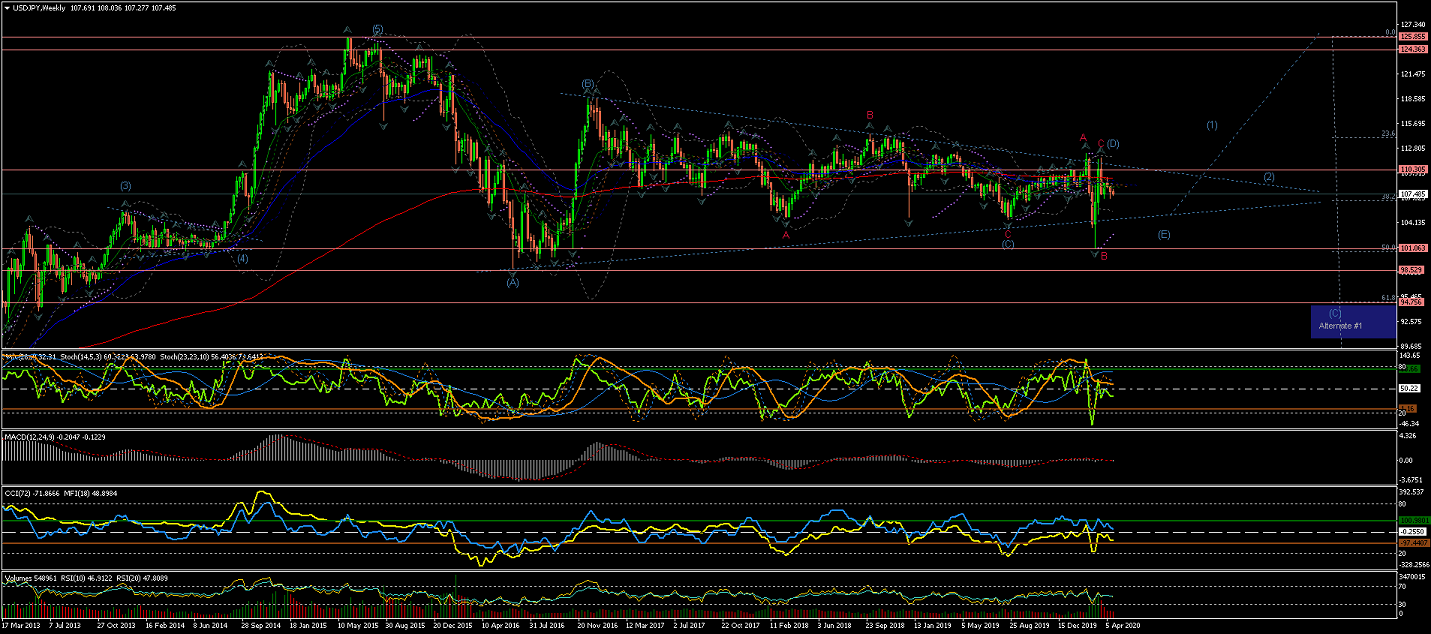Click the 127.340 price scale value
This screenshot has width=1431, height=634.
(1412, 24)
